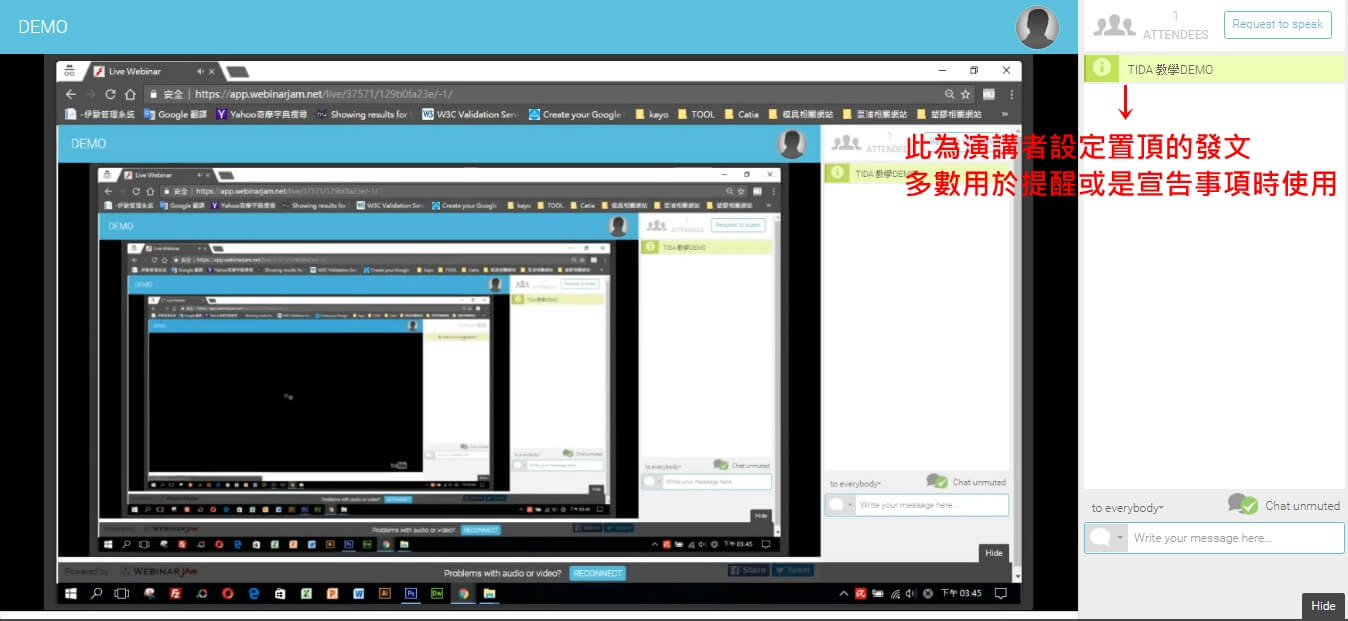Click the largest RECONNECT button
Screen dimensions: 1348x621
click(x=597, y=573)
